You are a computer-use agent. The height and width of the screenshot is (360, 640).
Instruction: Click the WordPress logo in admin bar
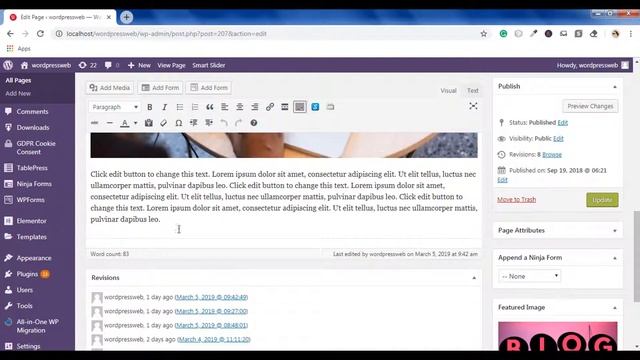8,65
